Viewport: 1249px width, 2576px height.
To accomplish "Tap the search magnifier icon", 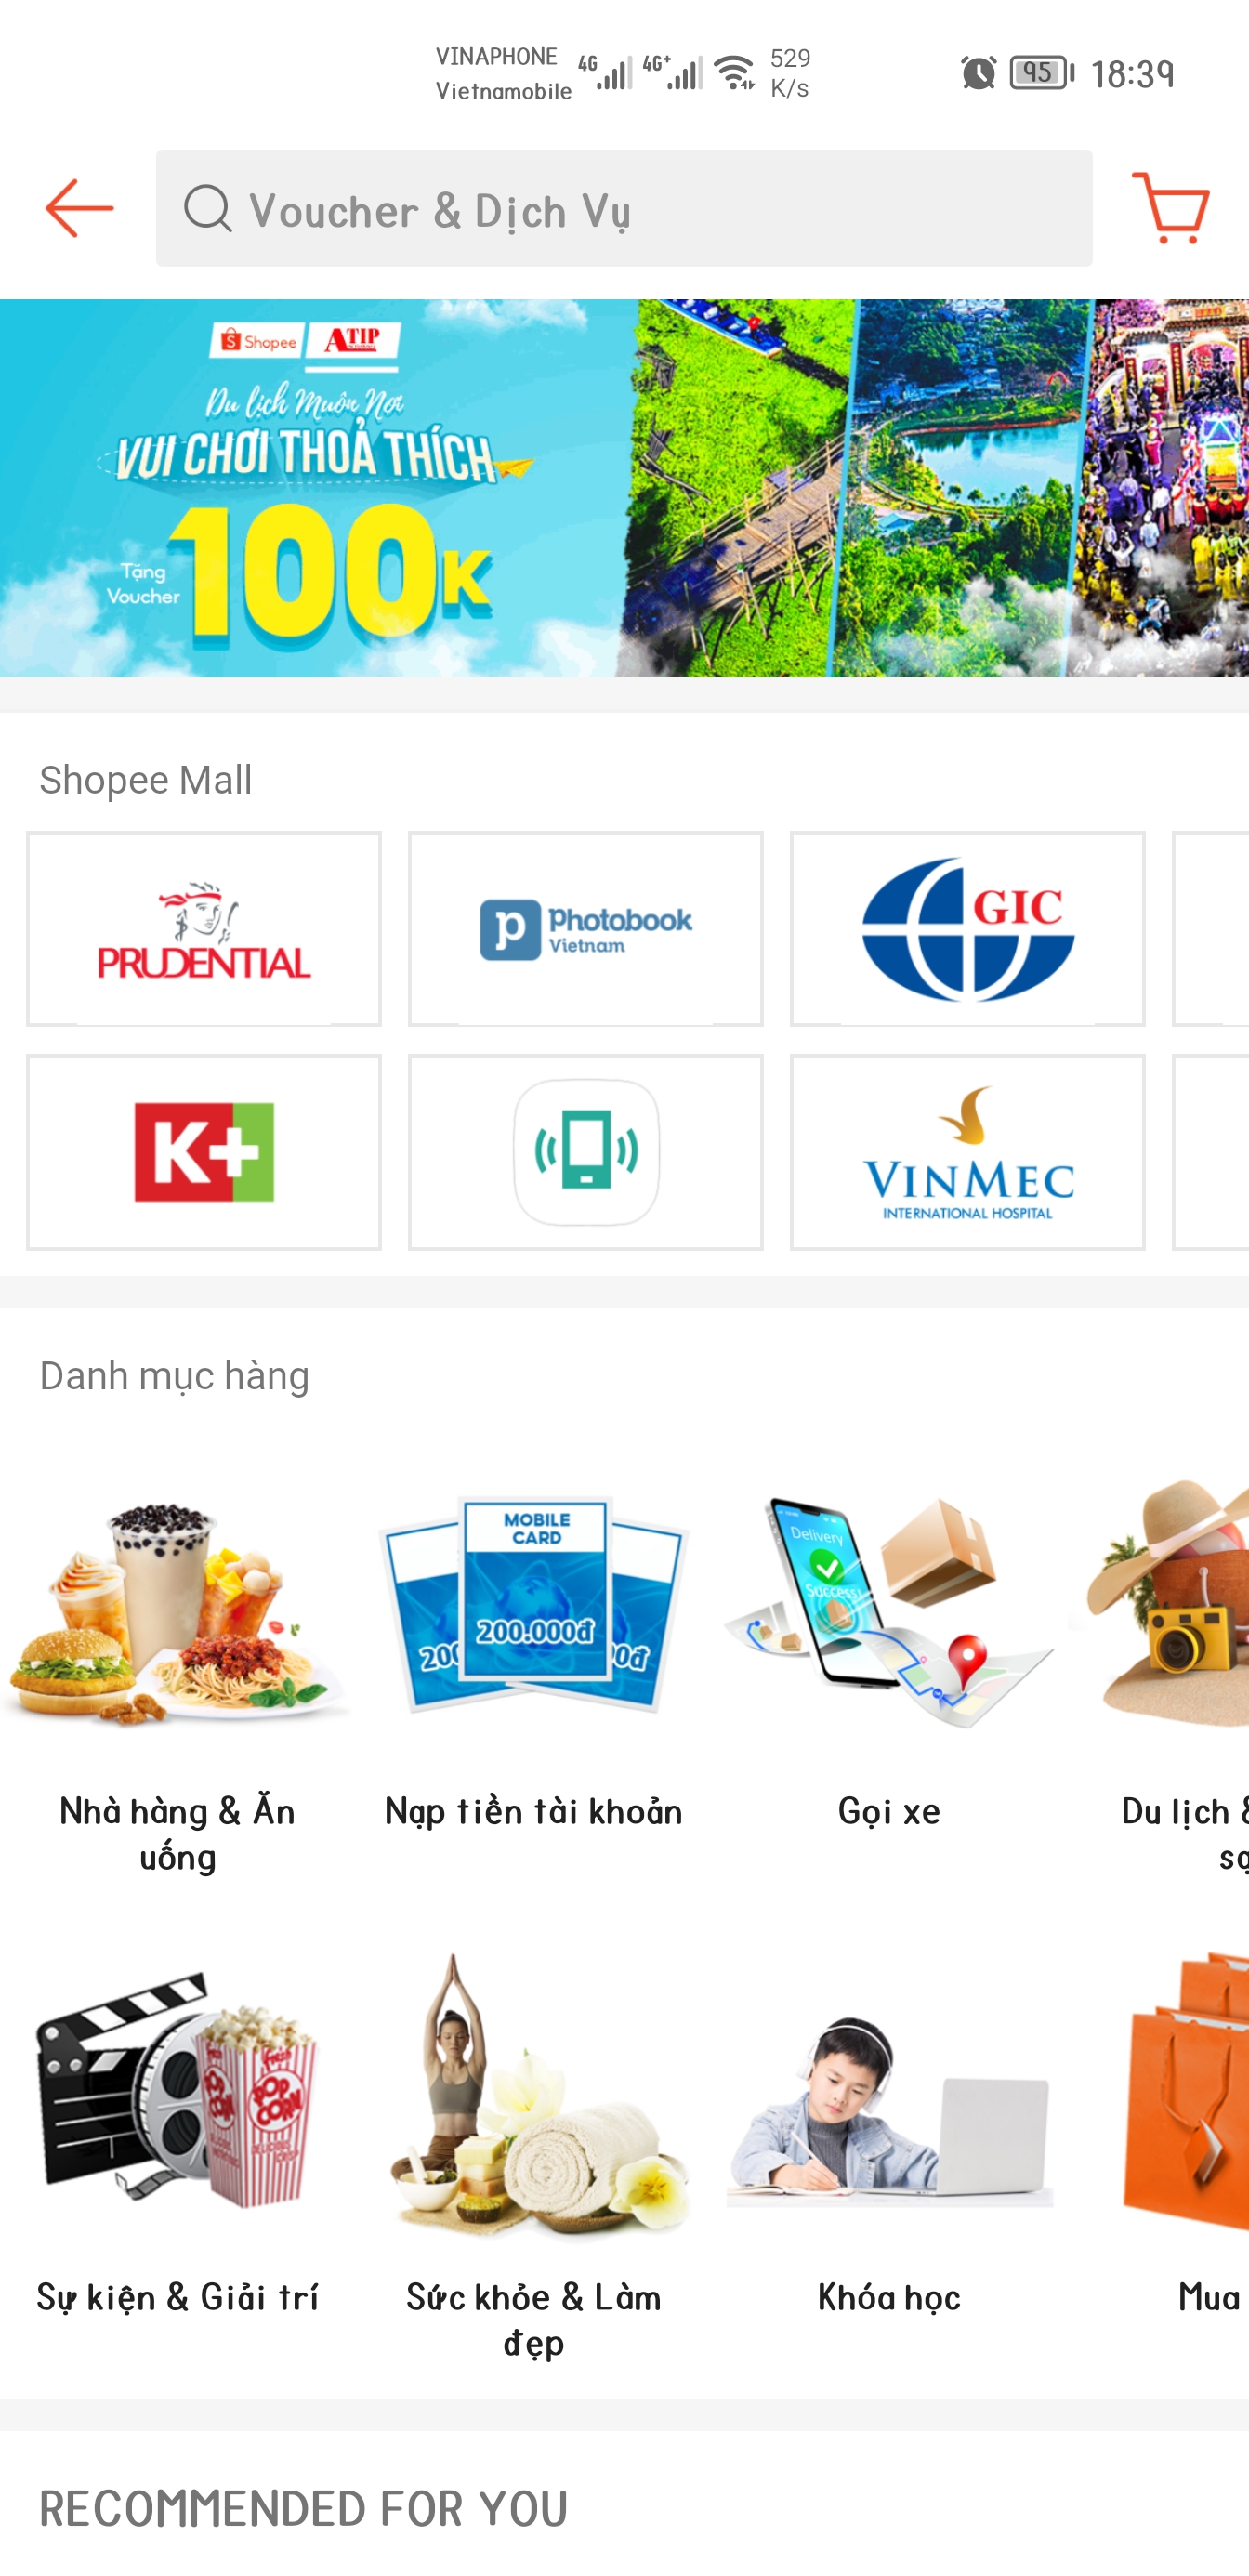I will point(207,208).
